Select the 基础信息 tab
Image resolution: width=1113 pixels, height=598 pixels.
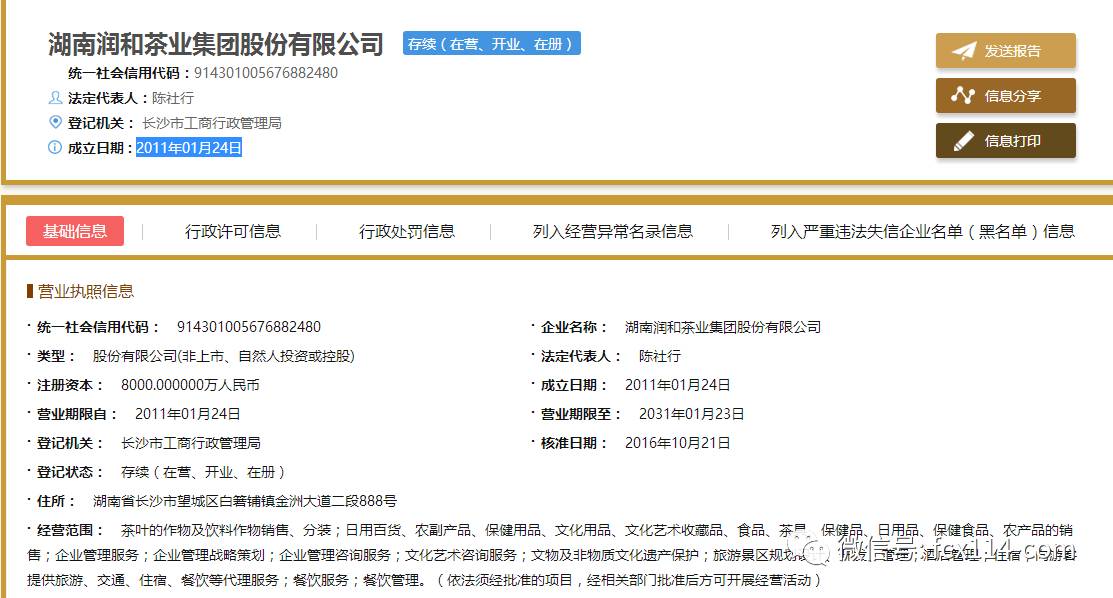75,231
